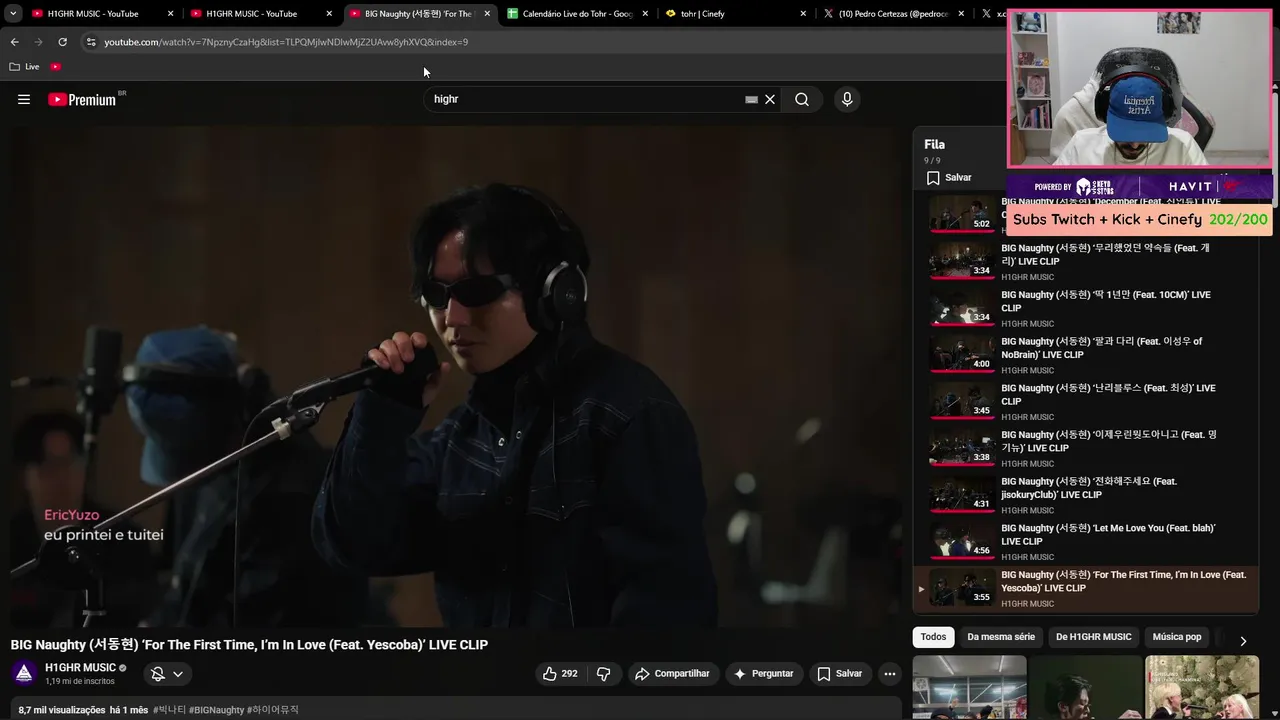Click the video title text
This screenshot has width=1280, height=720.
[x=249, y=645]
